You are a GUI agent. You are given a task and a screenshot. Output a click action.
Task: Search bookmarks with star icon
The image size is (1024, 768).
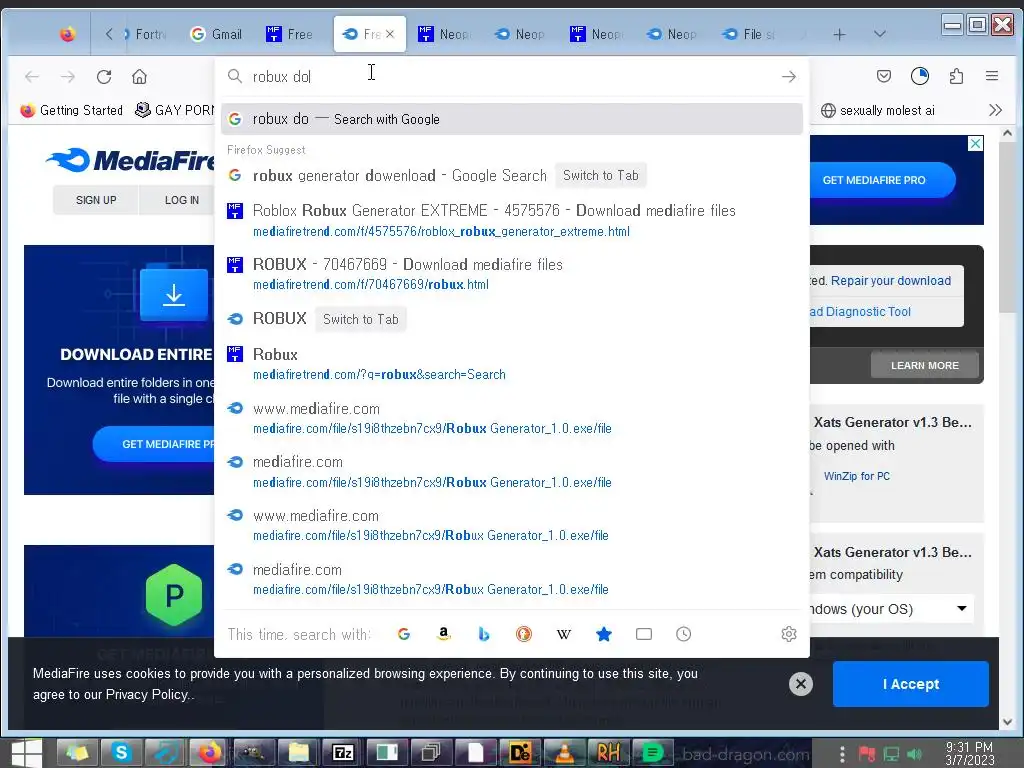coord(604,634)
